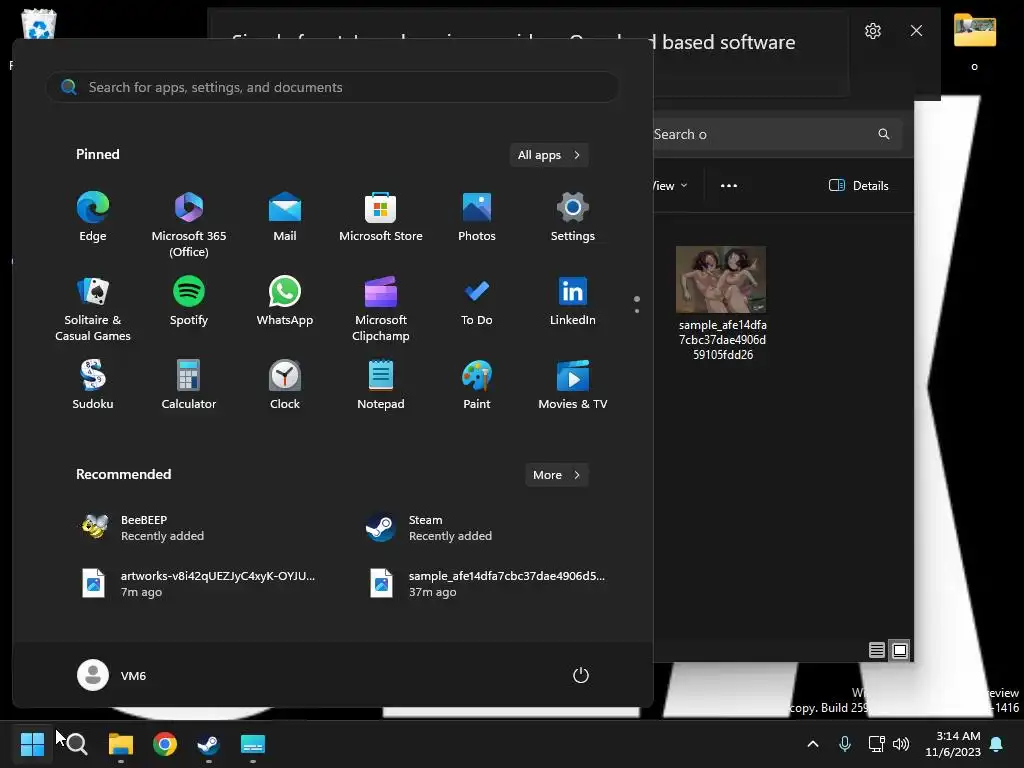Open Google Chrome from taskbar

click(x=165, y=744)
